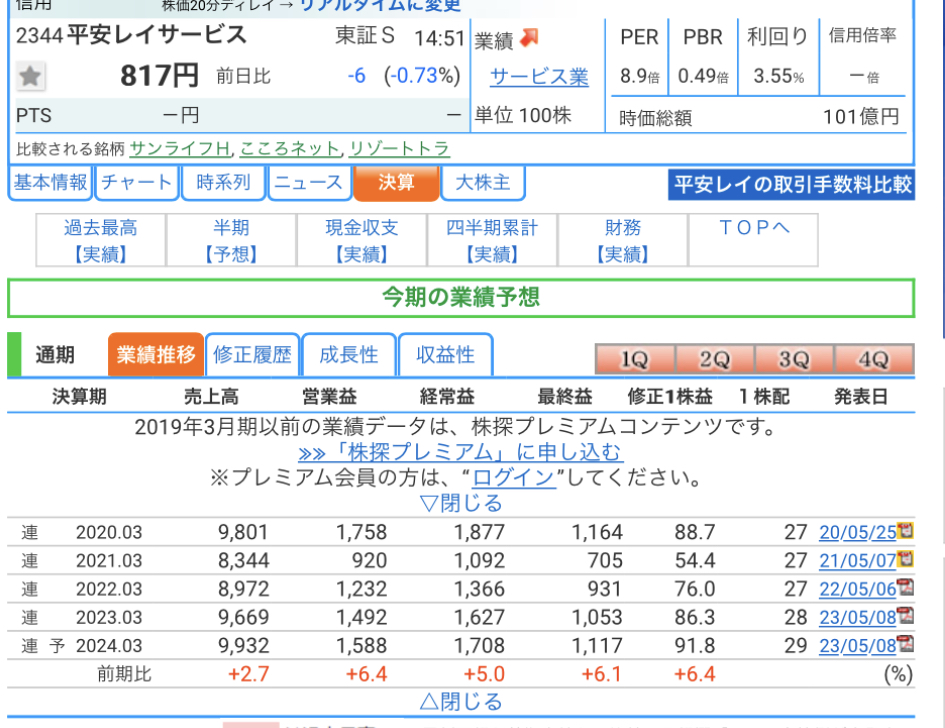Click 2024.03 修正1株益 value 91.8
Viewport: 945px width, 728px height.
695,645
